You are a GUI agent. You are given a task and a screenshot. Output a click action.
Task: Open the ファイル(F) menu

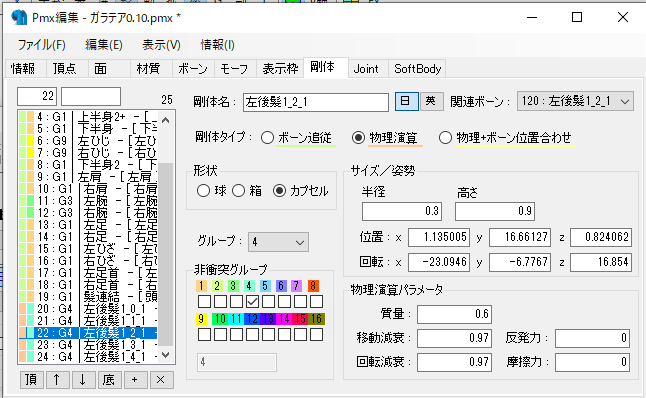coord(42,44)
